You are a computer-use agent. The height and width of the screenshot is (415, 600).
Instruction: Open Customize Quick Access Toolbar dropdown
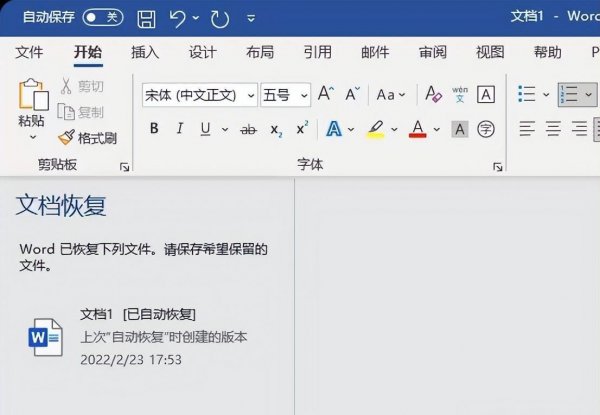click(x=251, y=18)
